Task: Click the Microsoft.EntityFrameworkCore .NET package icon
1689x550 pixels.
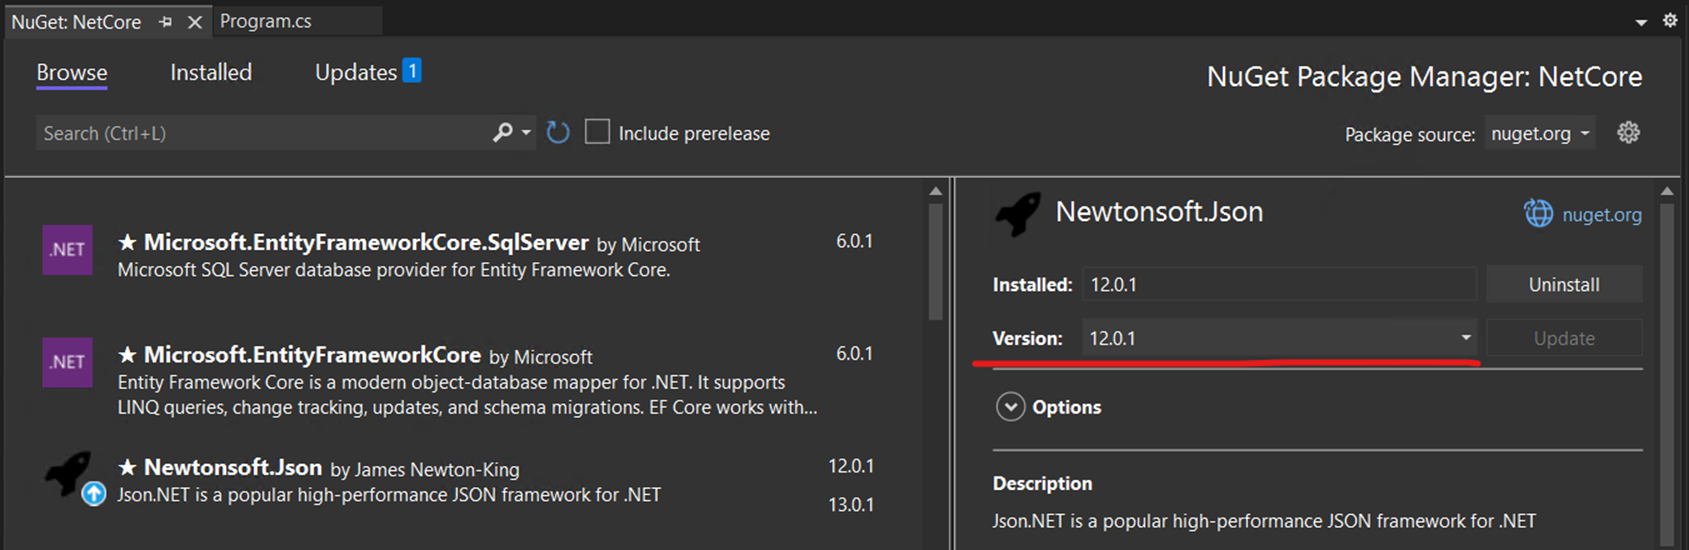Action: 67,362
